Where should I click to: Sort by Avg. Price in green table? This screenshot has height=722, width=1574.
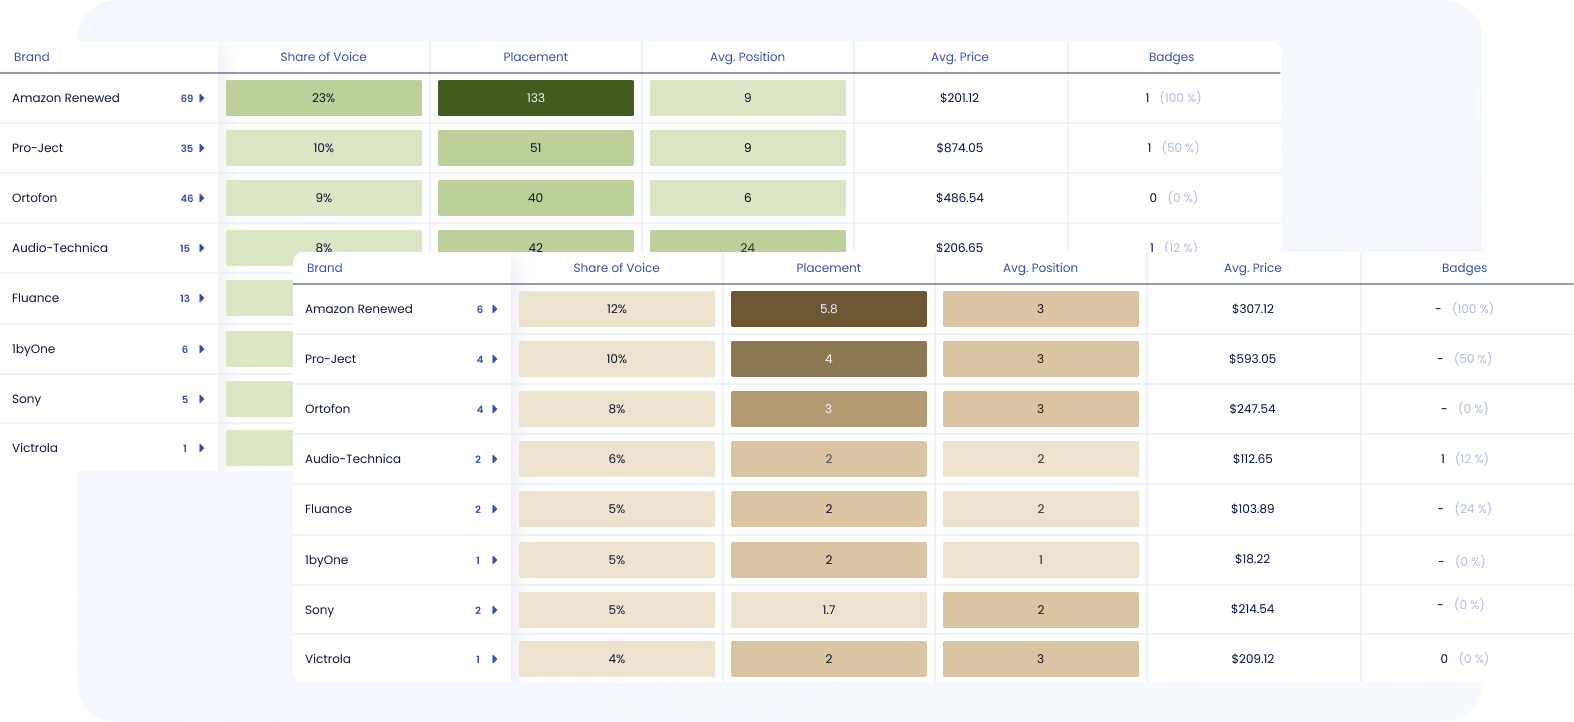959,57
